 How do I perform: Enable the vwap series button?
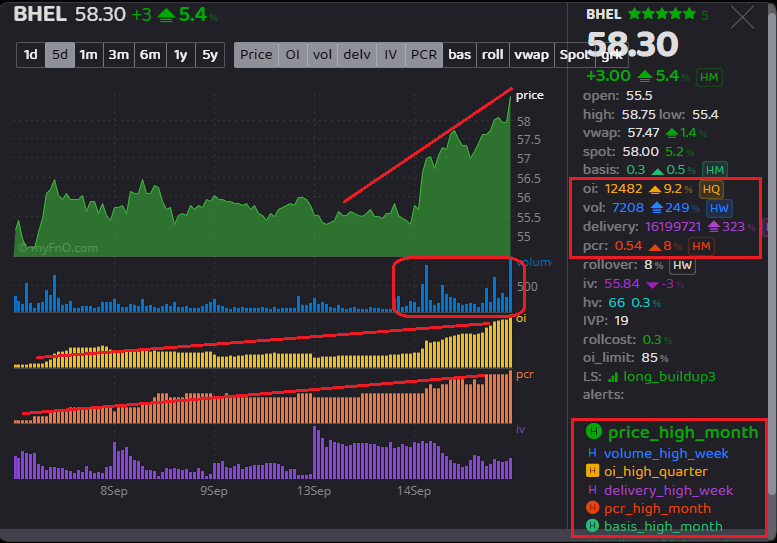coord(531,54)
